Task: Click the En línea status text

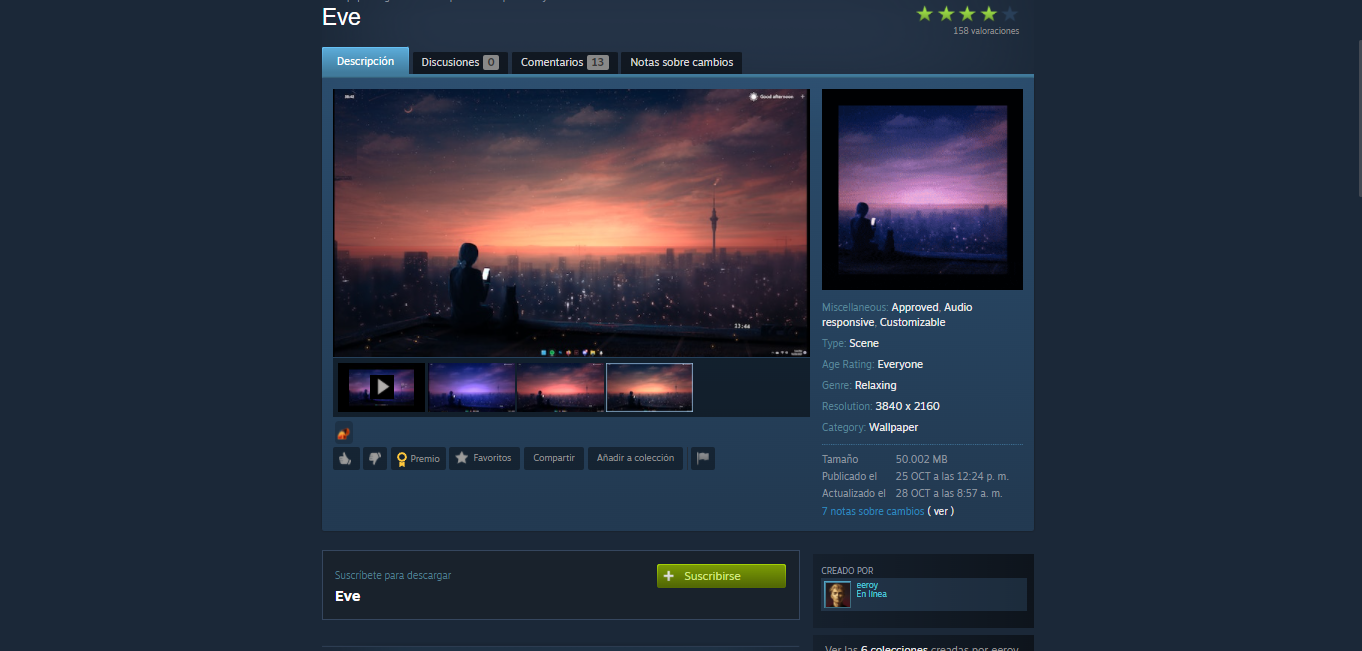Action: 871,594
